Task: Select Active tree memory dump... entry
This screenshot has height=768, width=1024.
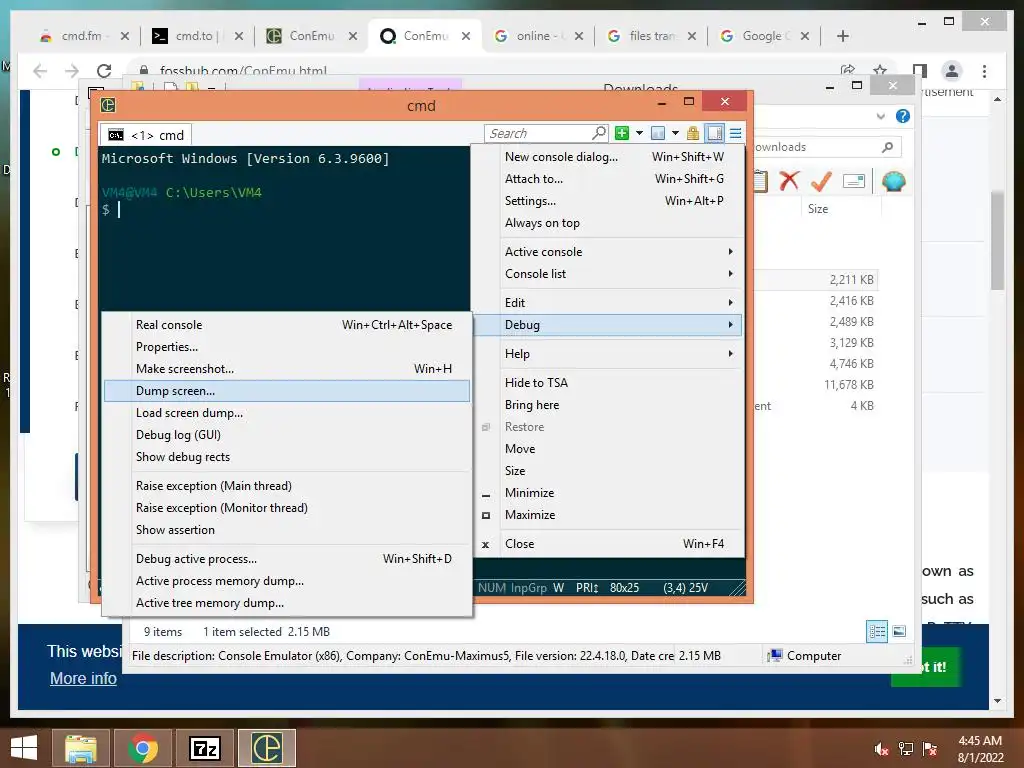Action: coord(287,603)
